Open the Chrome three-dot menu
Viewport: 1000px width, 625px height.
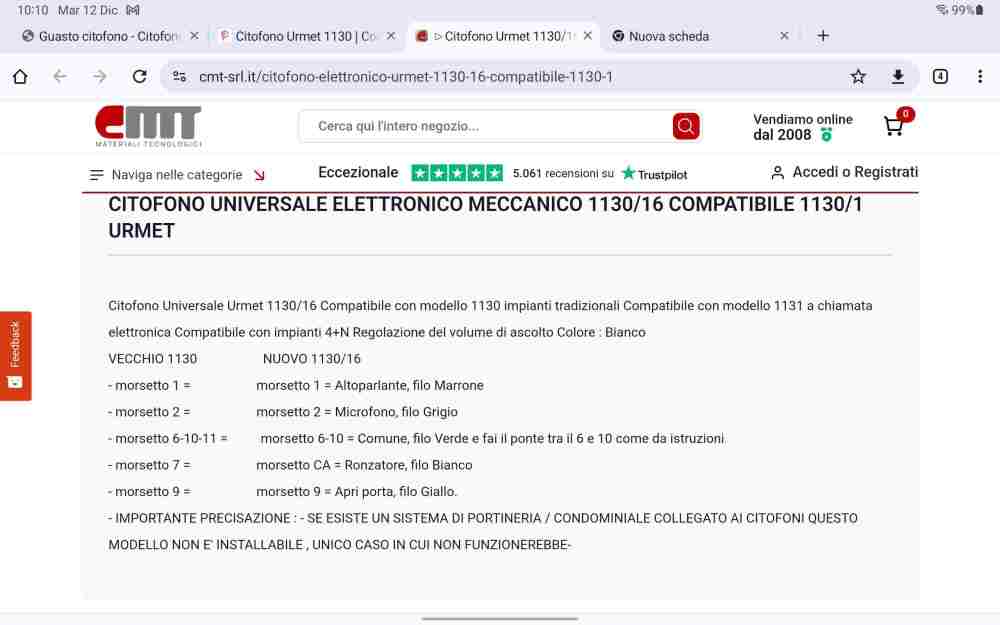tap(979, 77)
